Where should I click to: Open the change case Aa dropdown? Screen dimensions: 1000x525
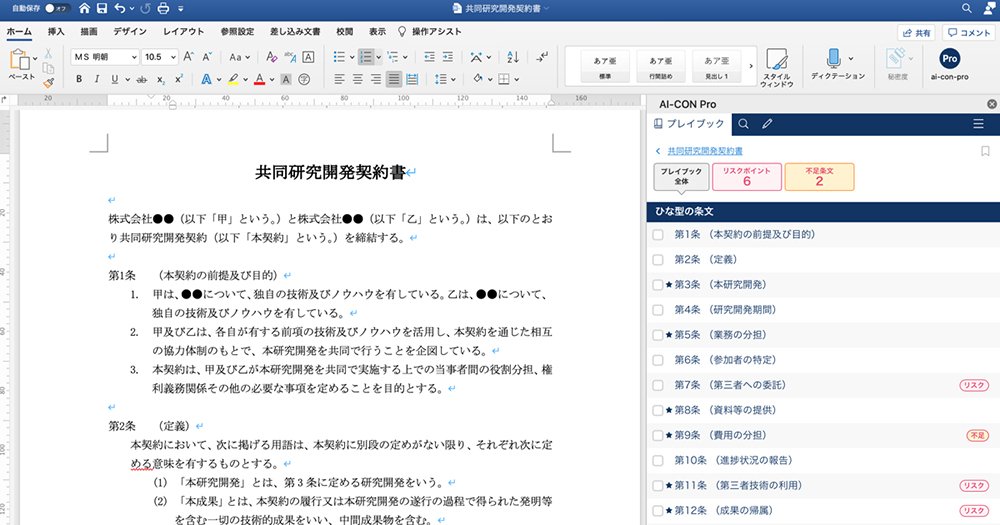(x=240, y=57)
